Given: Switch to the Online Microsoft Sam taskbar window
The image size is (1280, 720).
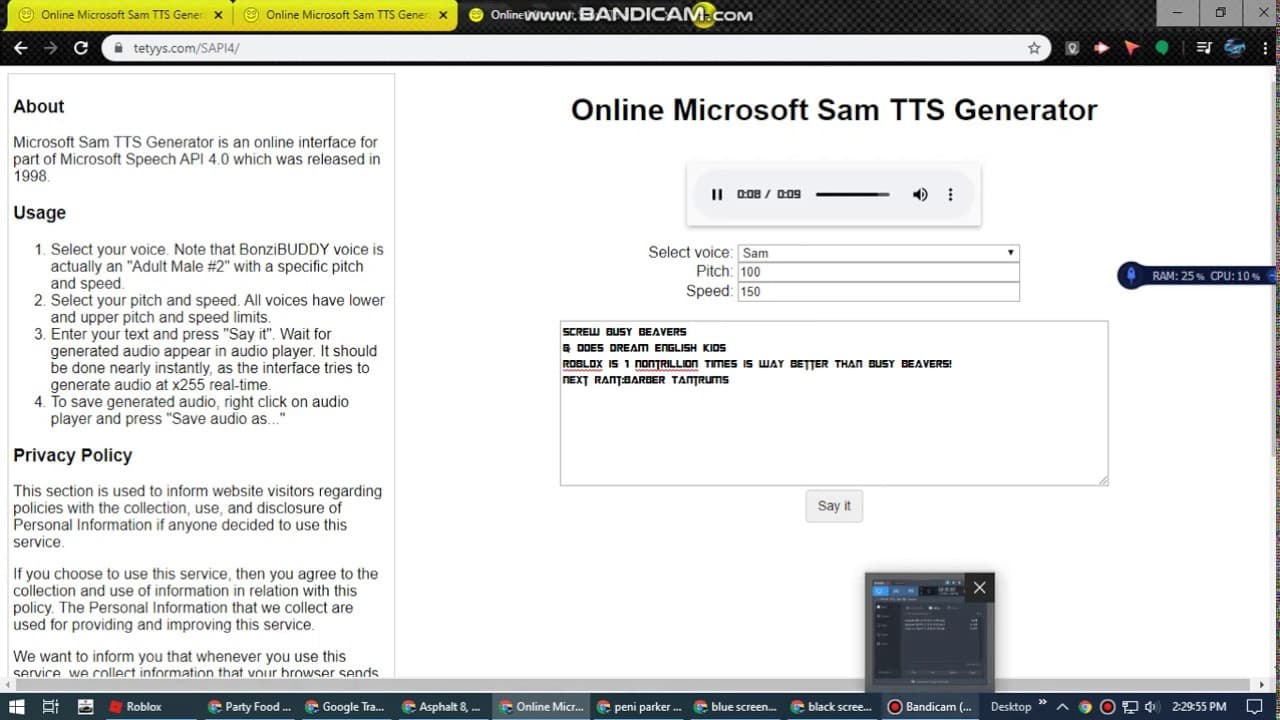Looking at the screenshot, I should point(539,706).
